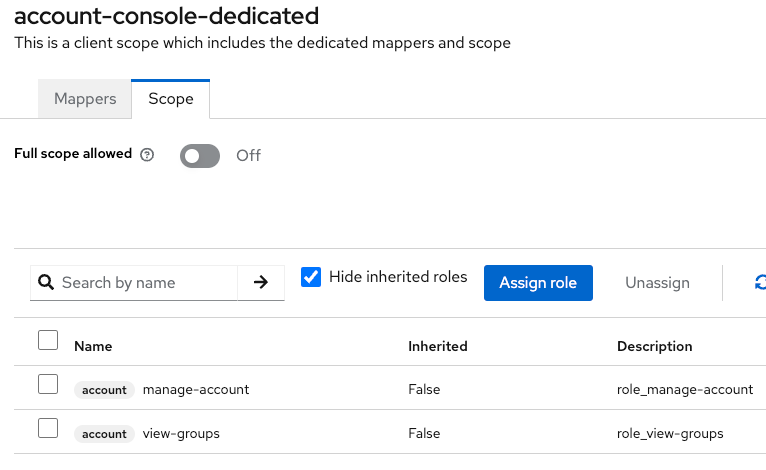Open help for Full scope allowed

tap(147, 155)
